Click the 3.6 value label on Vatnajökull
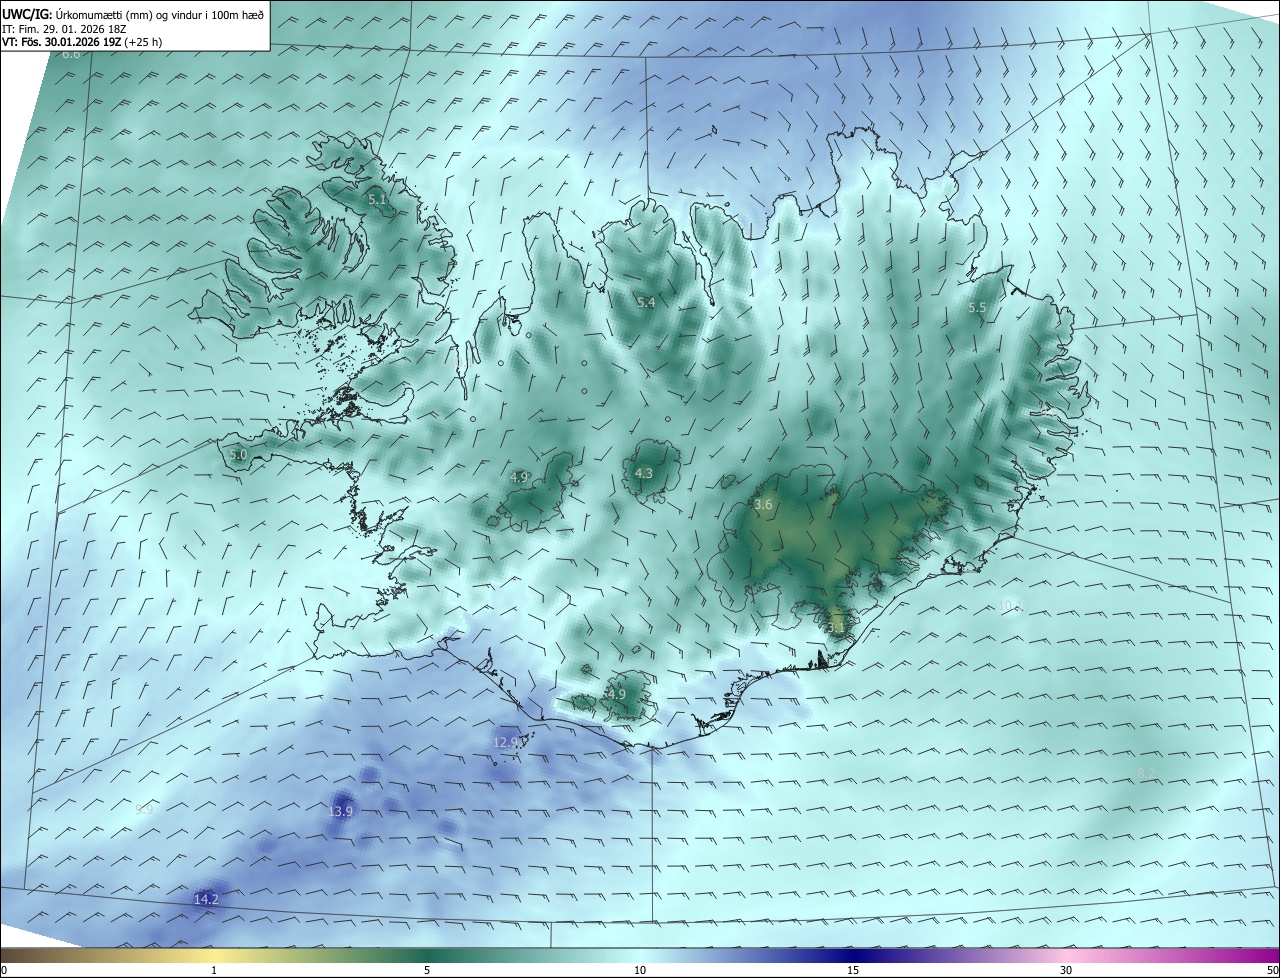The width and height of the screenshot is (1280, 978). [x=763, y=505]
